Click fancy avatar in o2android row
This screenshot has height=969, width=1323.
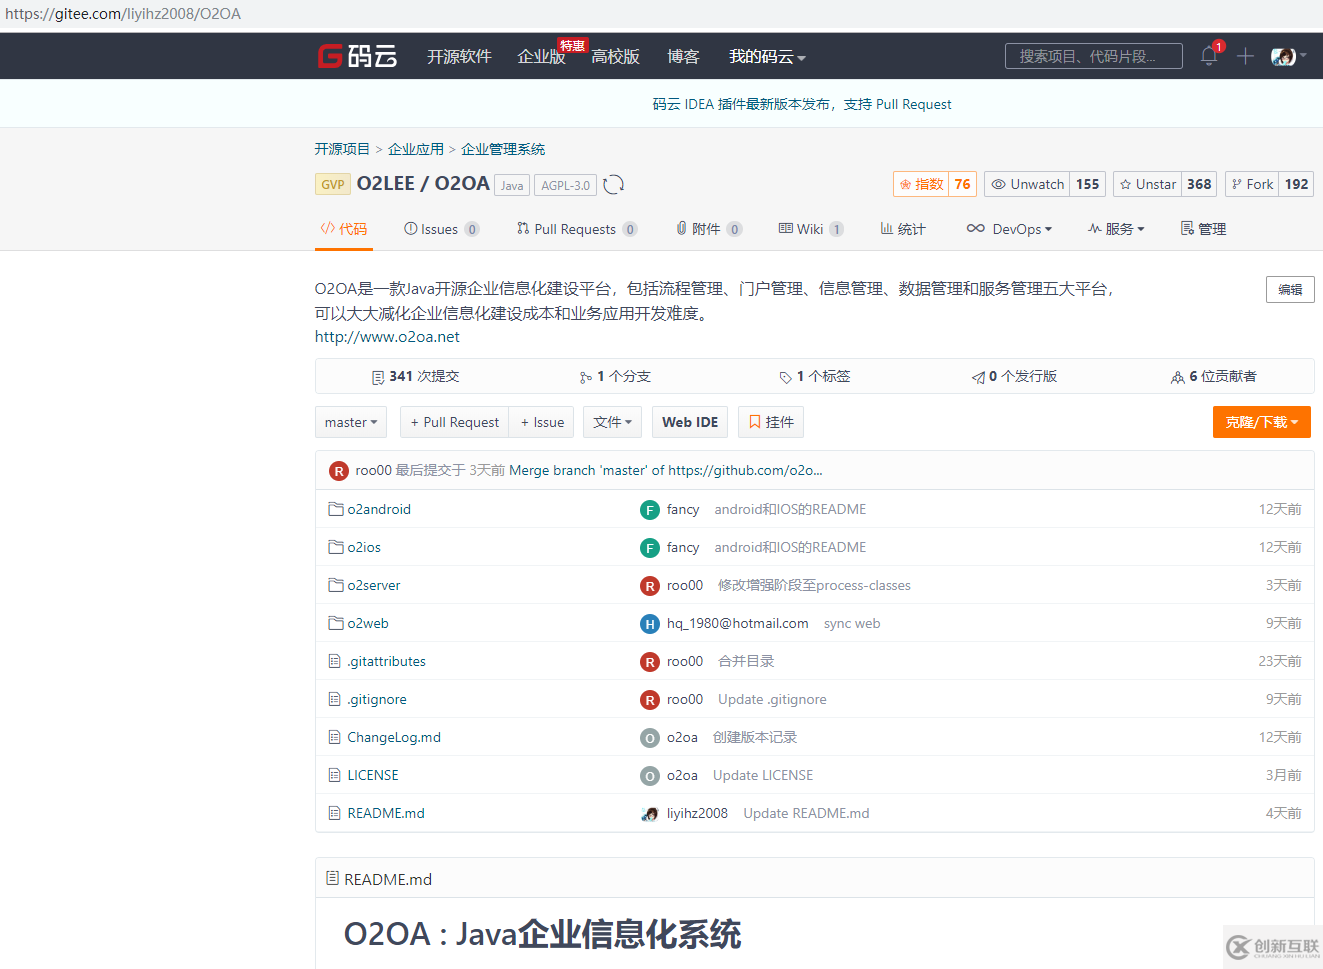click(650, 510)
